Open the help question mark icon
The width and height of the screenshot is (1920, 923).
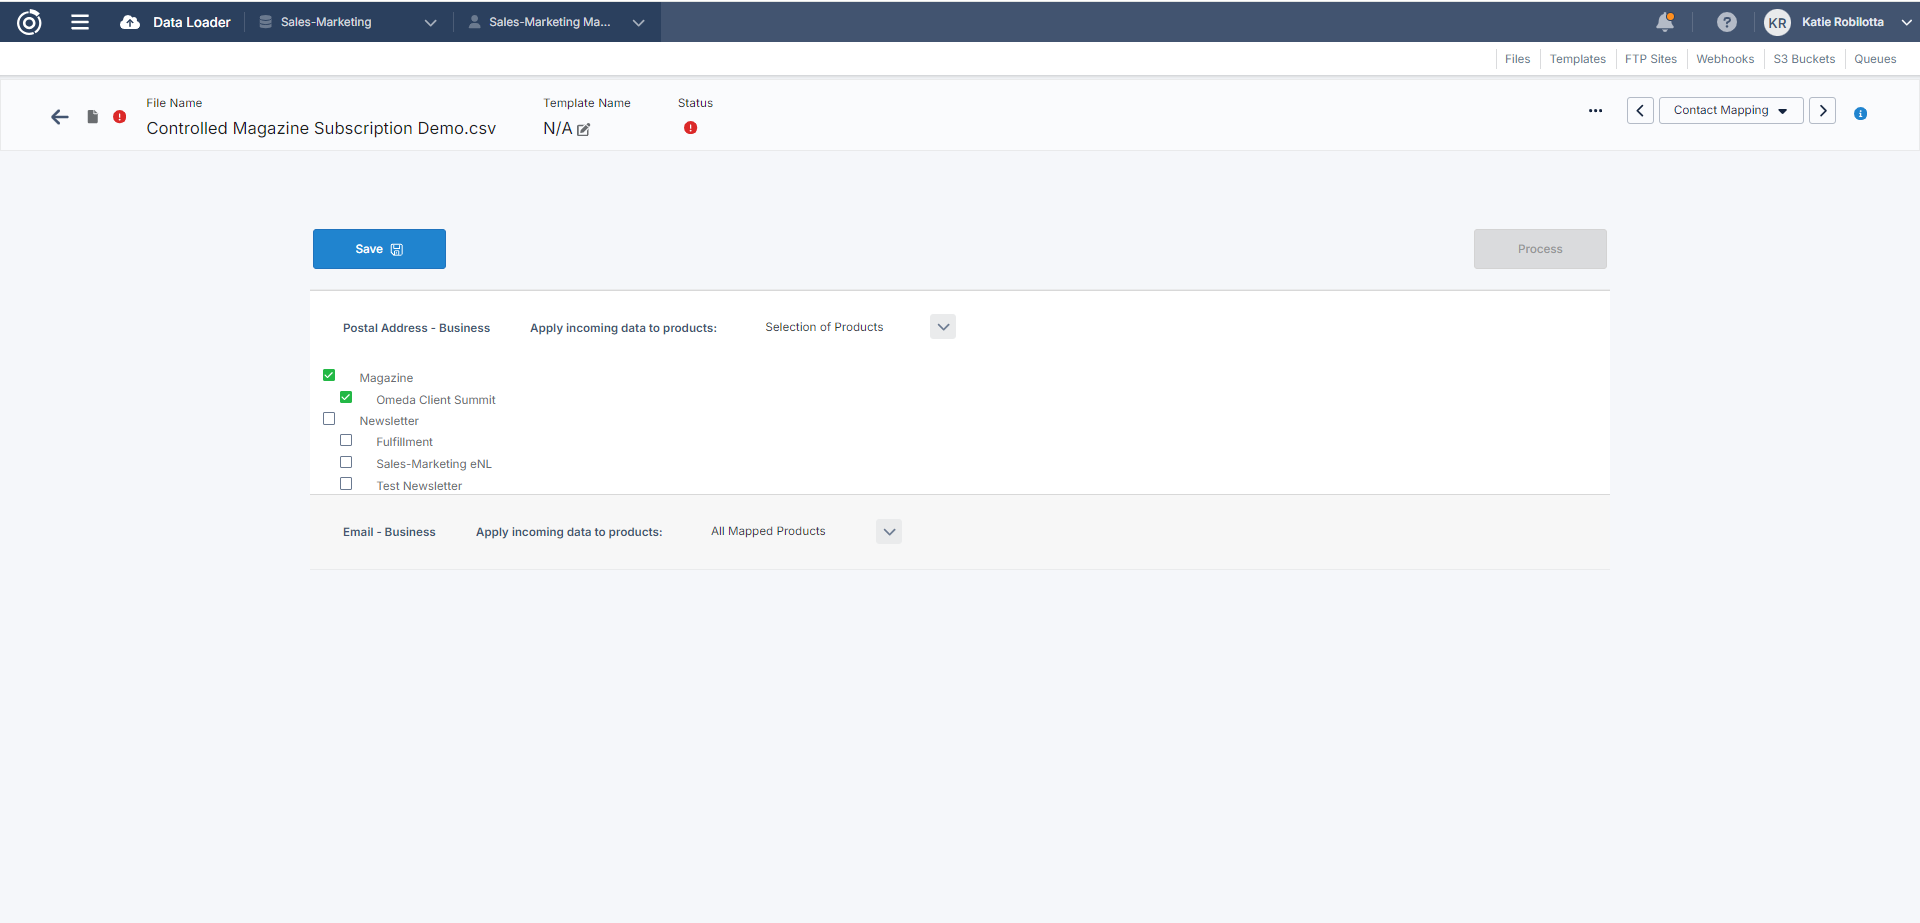1726,22
